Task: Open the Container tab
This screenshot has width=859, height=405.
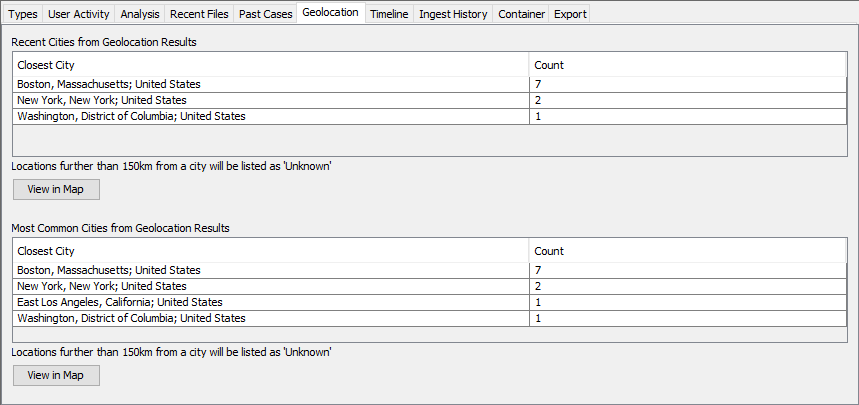Action: click(x=522, y=14)
